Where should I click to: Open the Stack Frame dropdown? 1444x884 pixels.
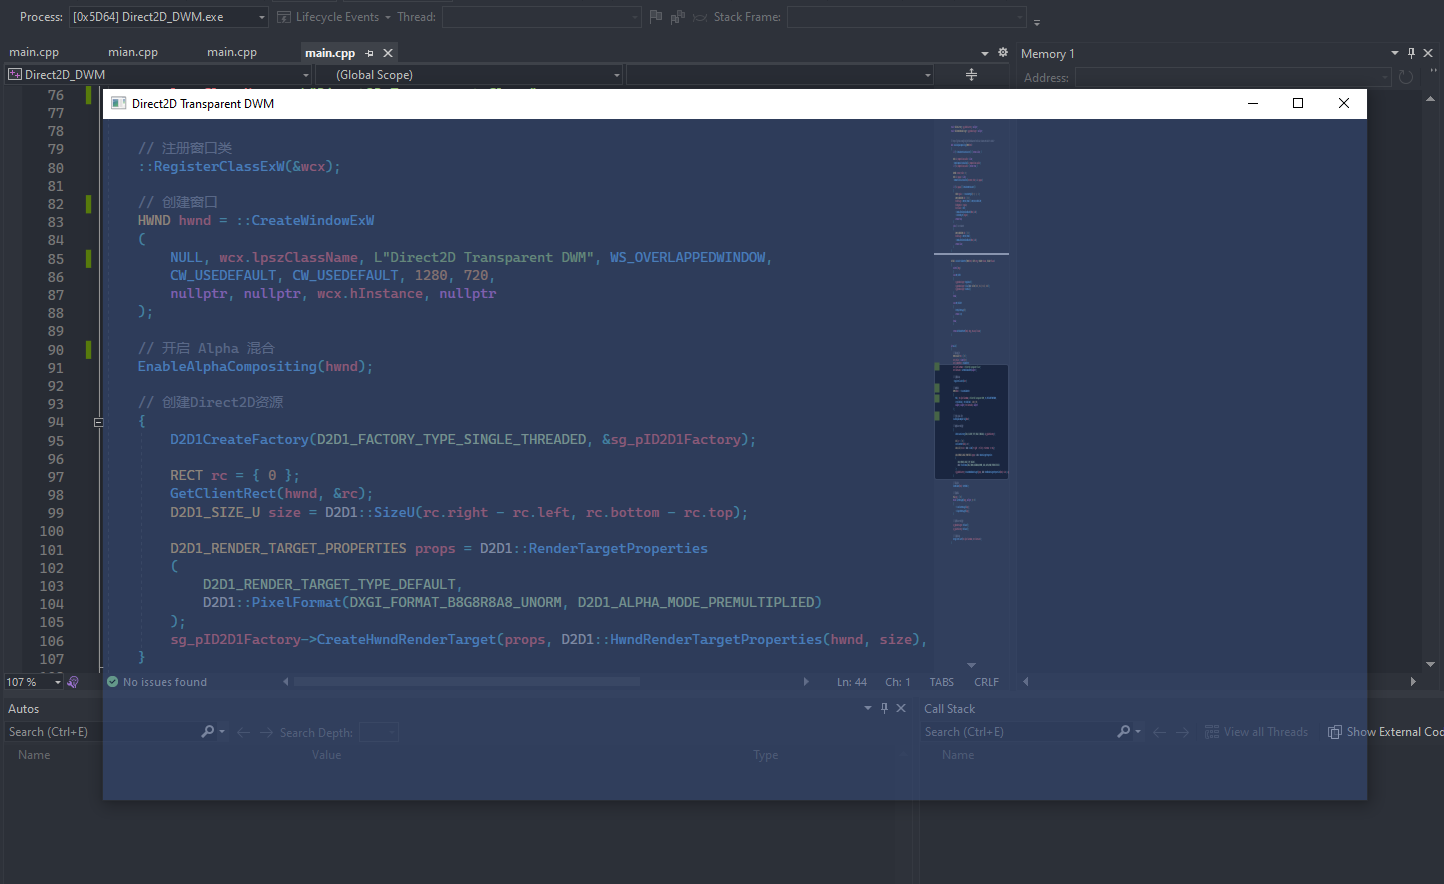click(x=906, y=17)
